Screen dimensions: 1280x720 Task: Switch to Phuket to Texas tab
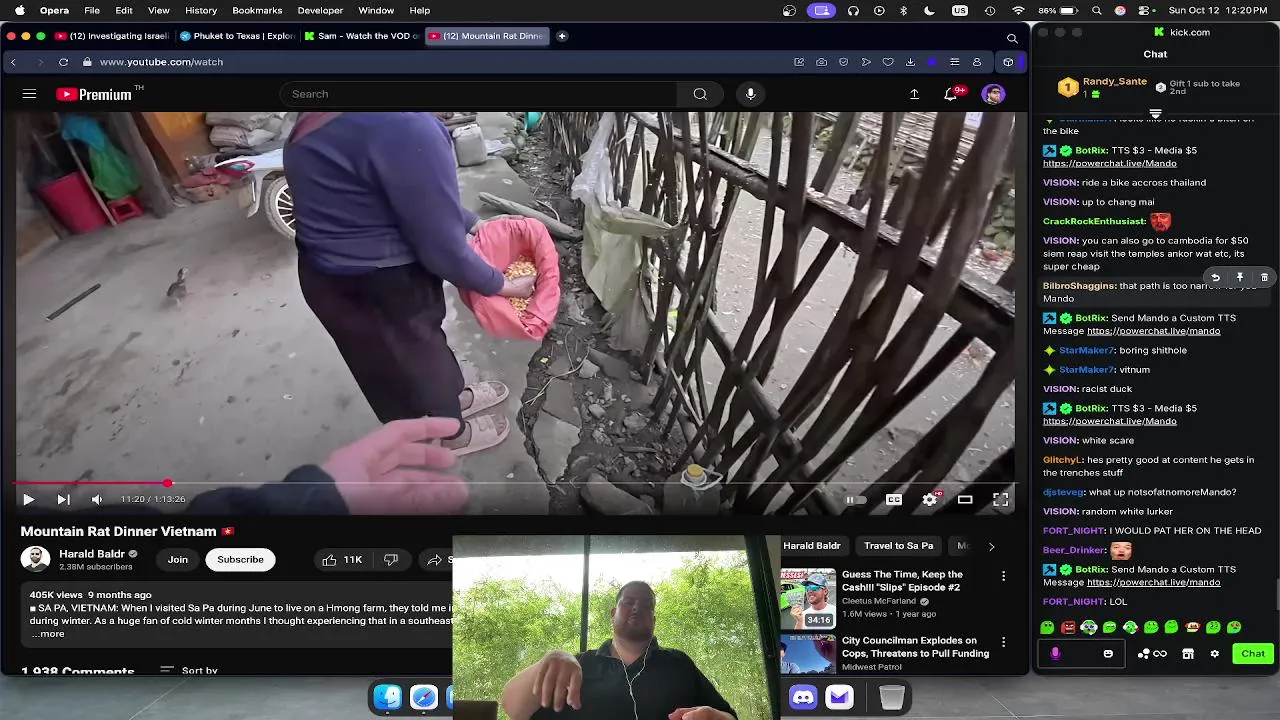[x=237, y=36]
